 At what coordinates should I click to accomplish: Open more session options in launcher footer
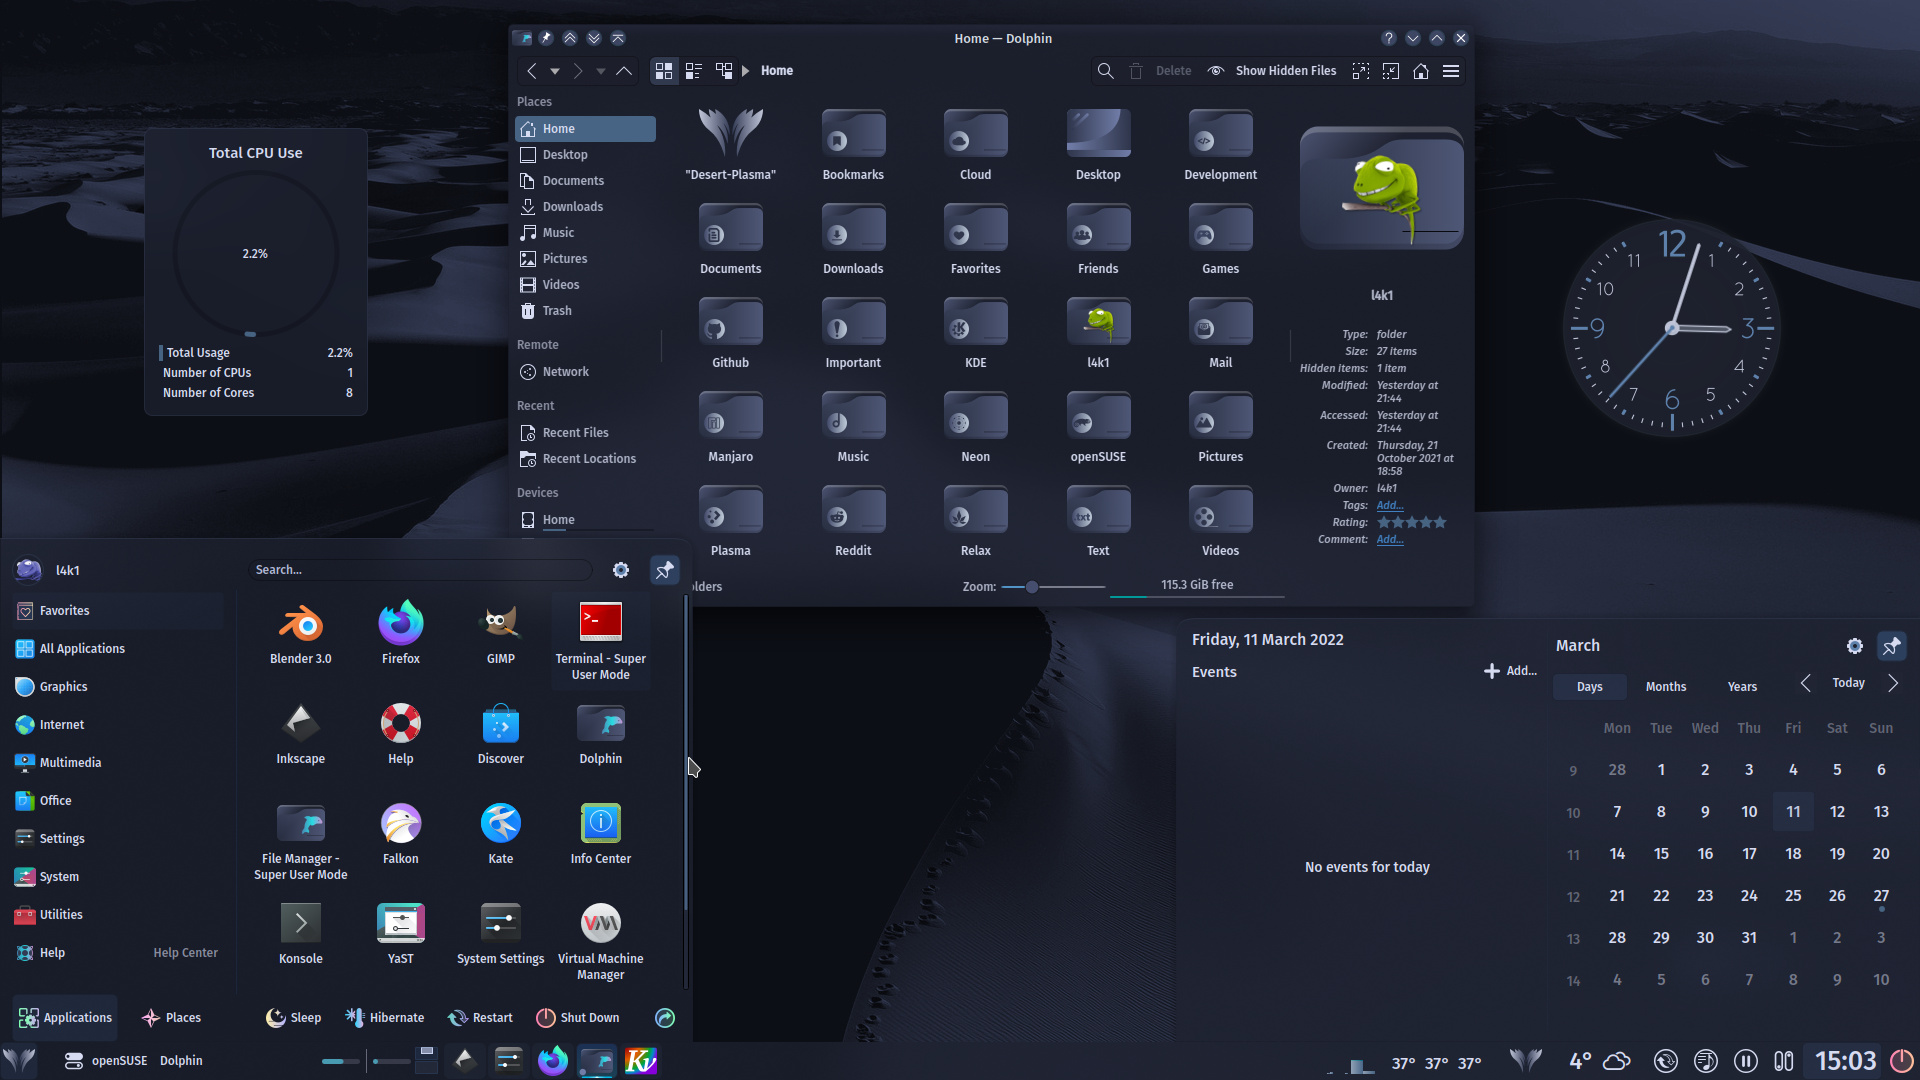click(x=665, y=1018)
